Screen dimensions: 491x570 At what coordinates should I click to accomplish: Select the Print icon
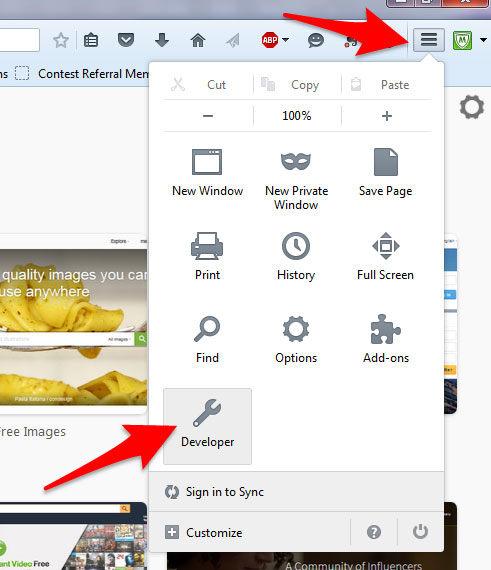pos(207,246)
